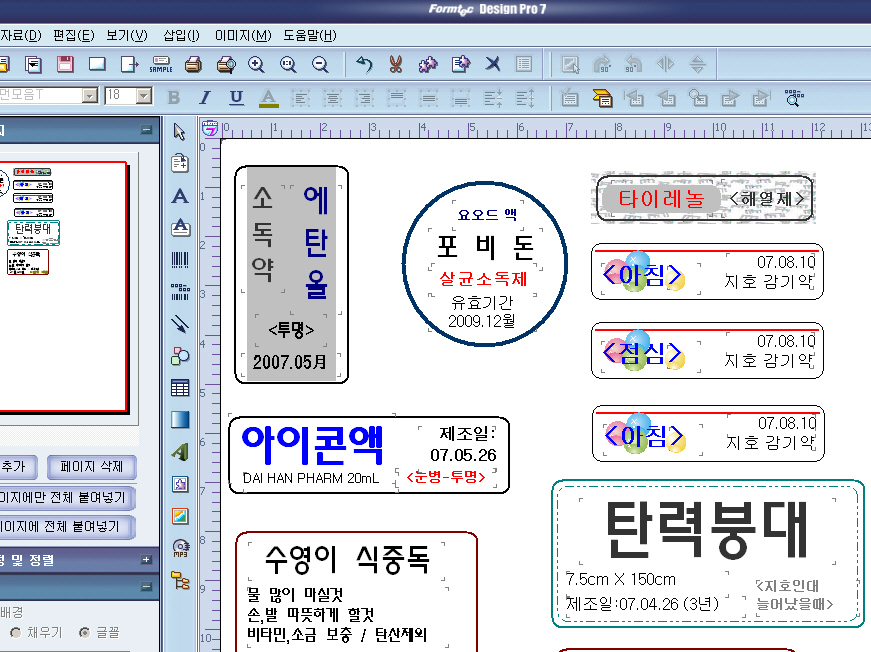Open the '도움말(H)' menu
The width and height of the screenshot is (871, 652).
pyautogui.click(x=309, y=36)
